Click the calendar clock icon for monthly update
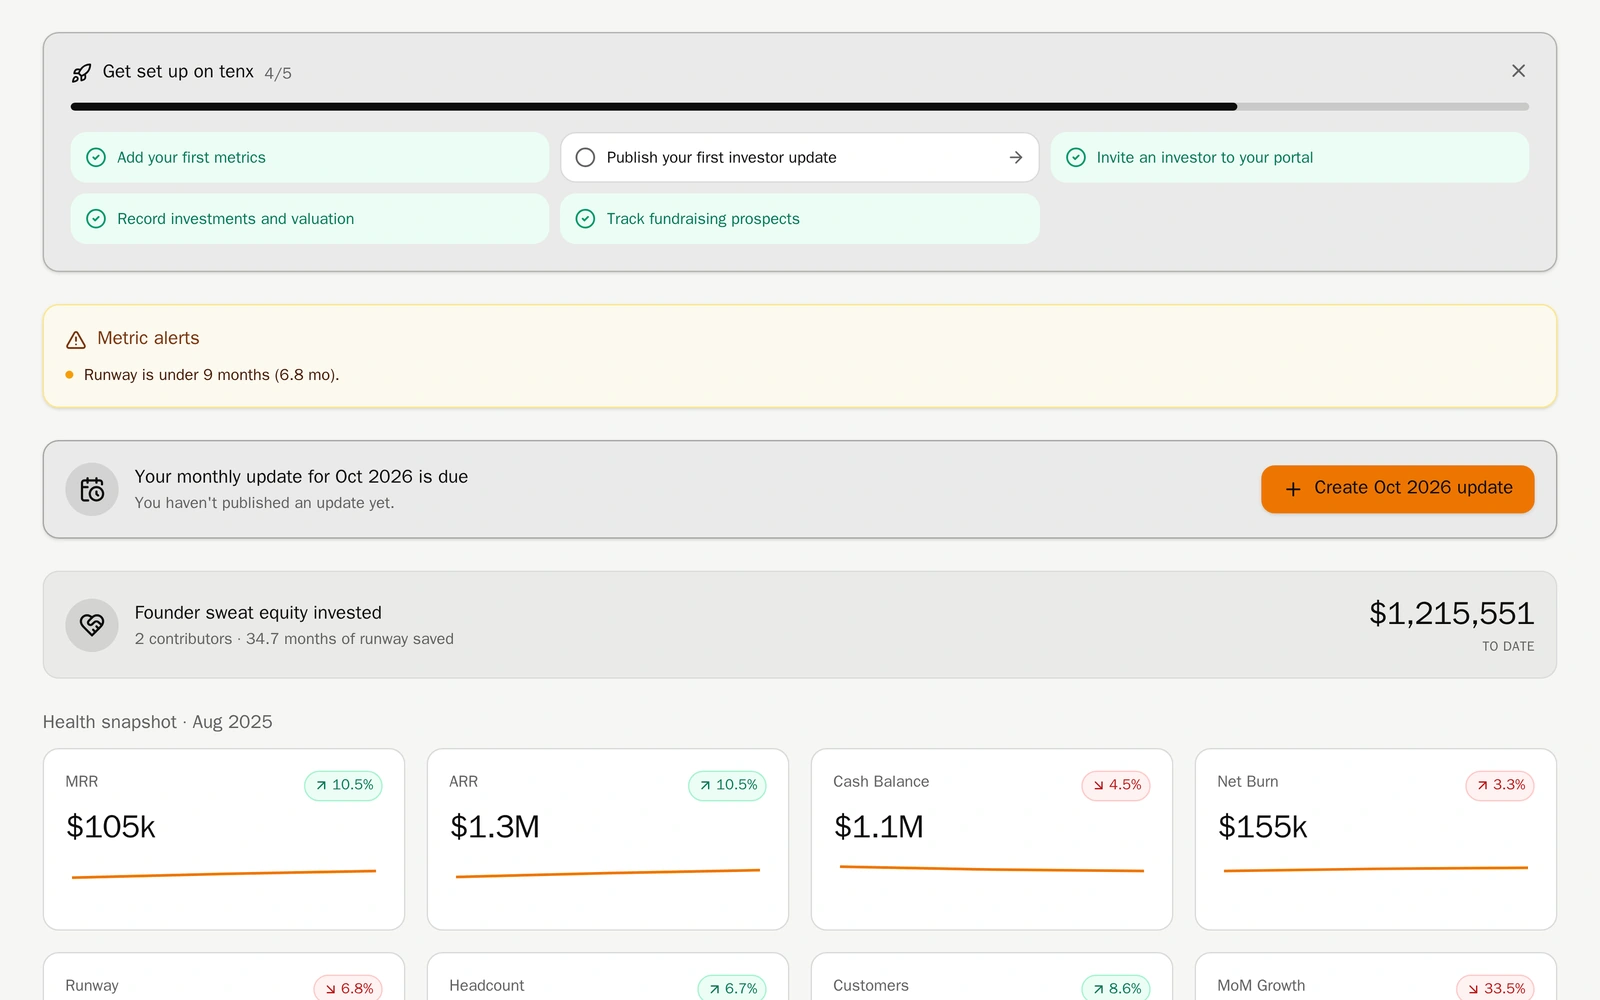This screenshot has height=1000, width=1600. coord(92,489)
